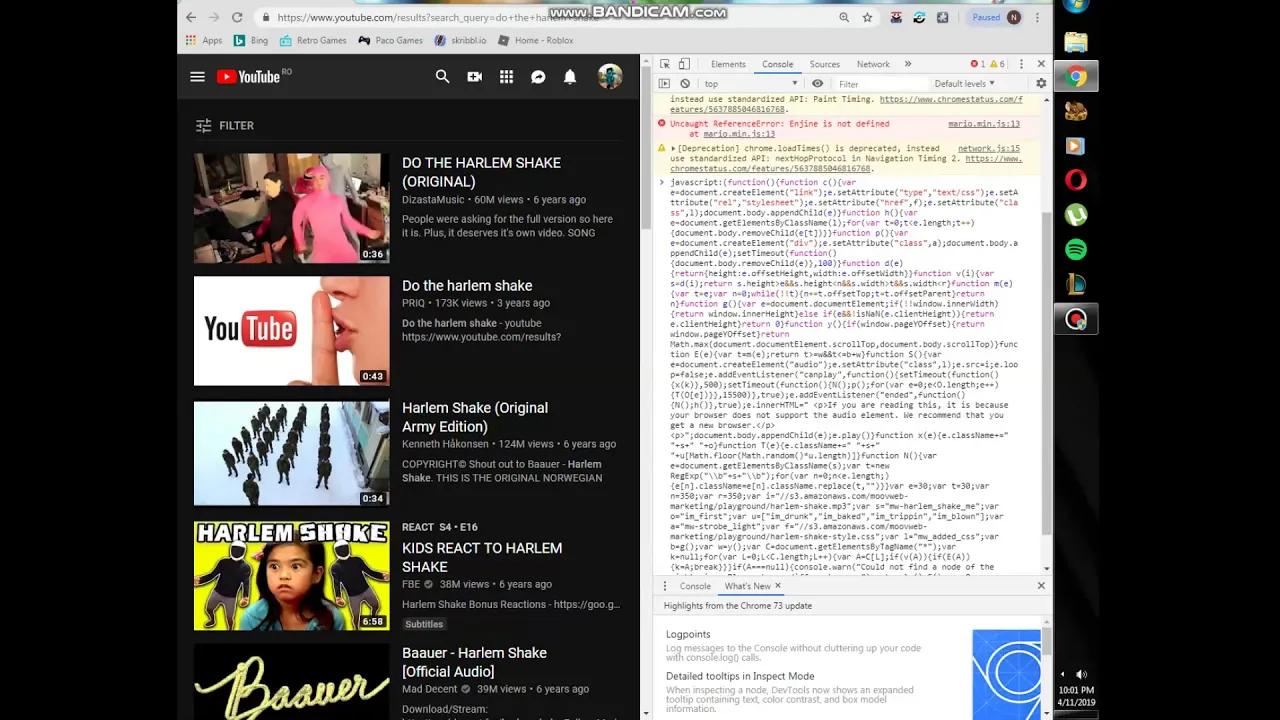1280x720 pixels.
Task: Open mario.min.js:13 source link on right
Action: (x=984, y=124)
